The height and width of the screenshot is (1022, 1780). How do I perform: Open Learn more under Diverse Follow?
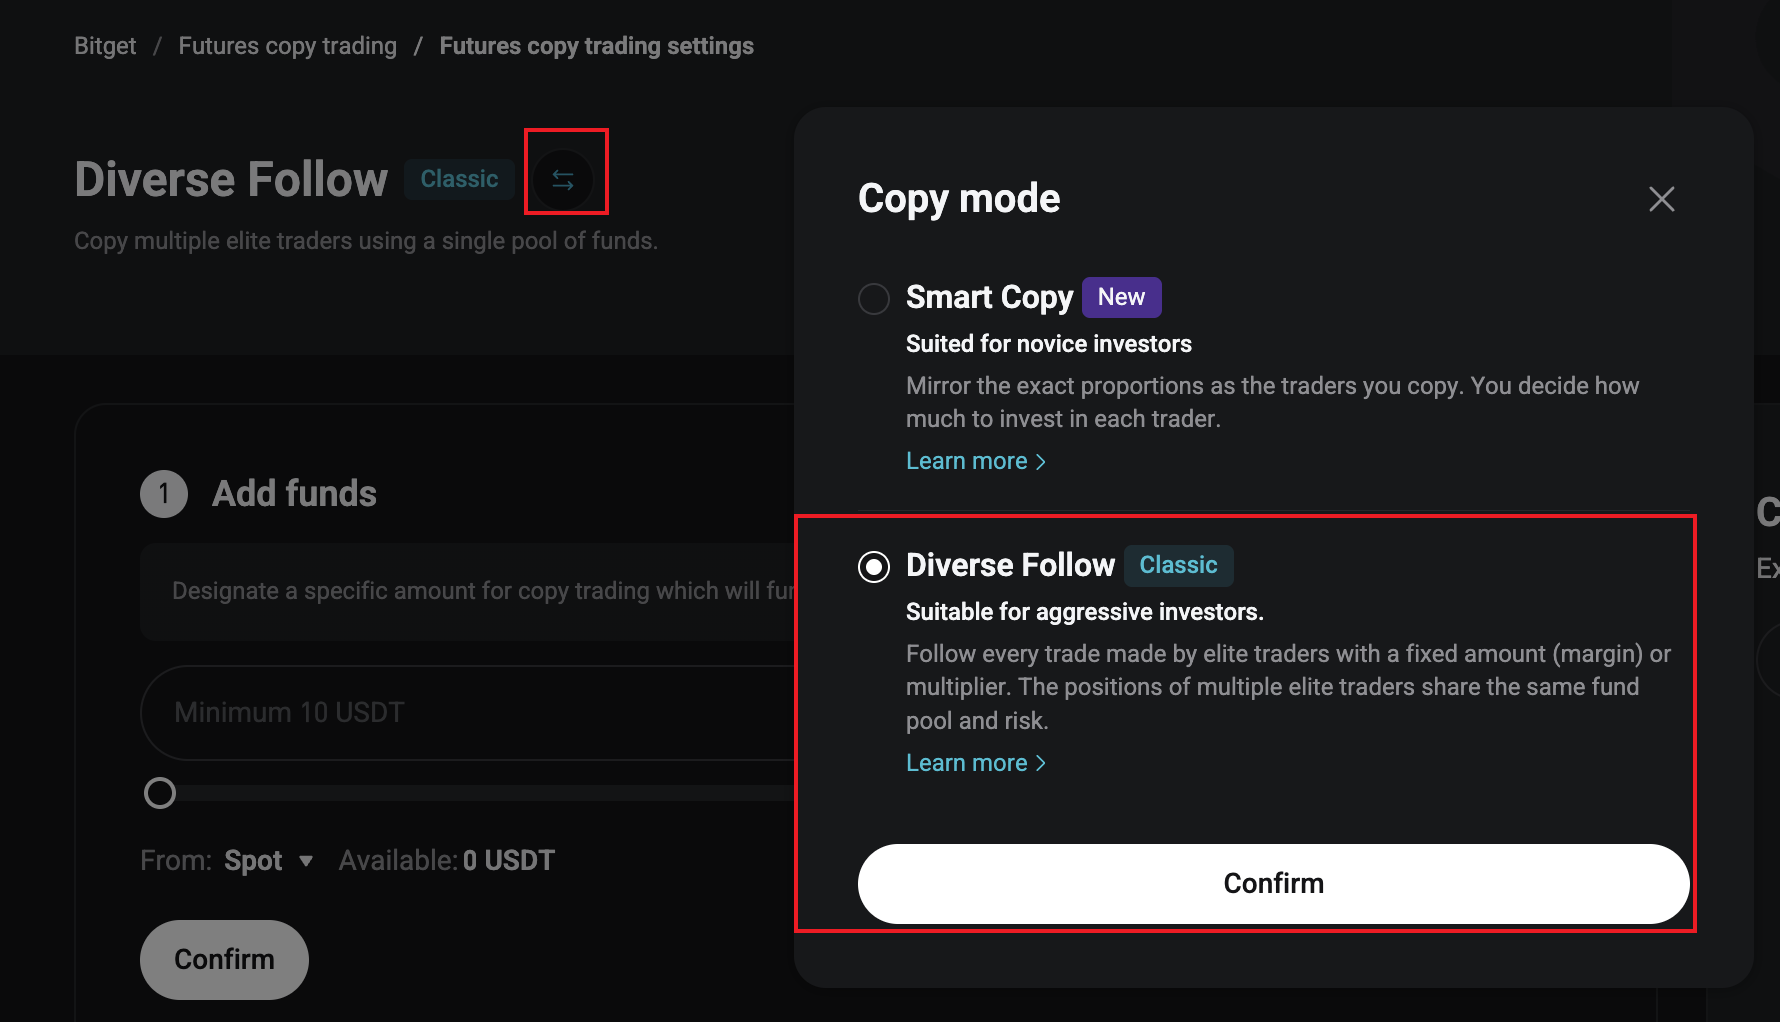975,763
